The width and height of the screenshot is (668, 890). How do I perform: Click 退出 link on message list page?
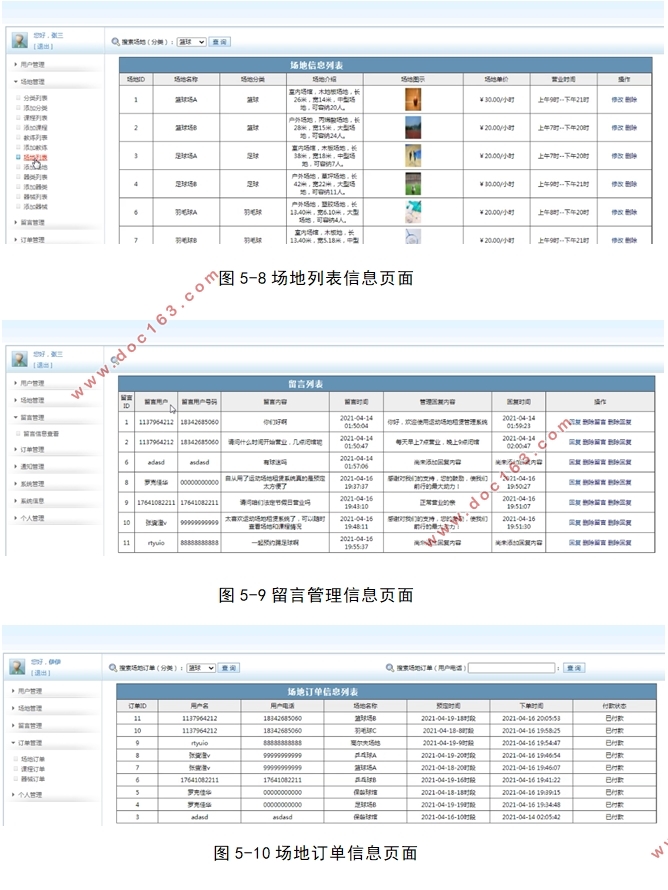pos(43,365)
